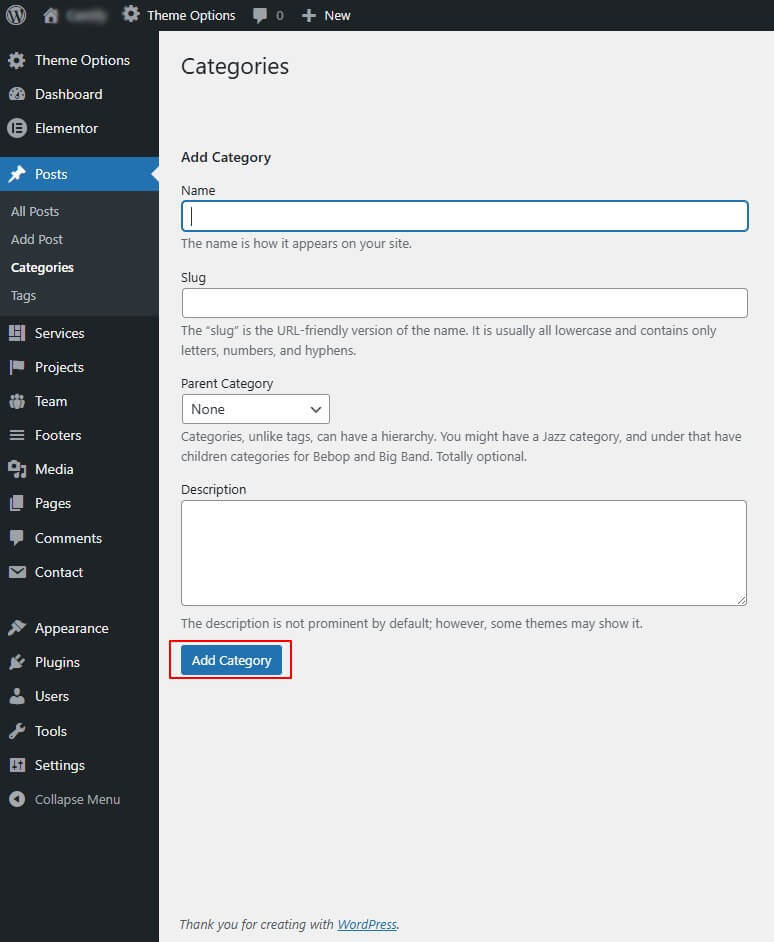Open Theme Options in top admin bar
This screenshot has height=942, width=774.
click(179, 16)
